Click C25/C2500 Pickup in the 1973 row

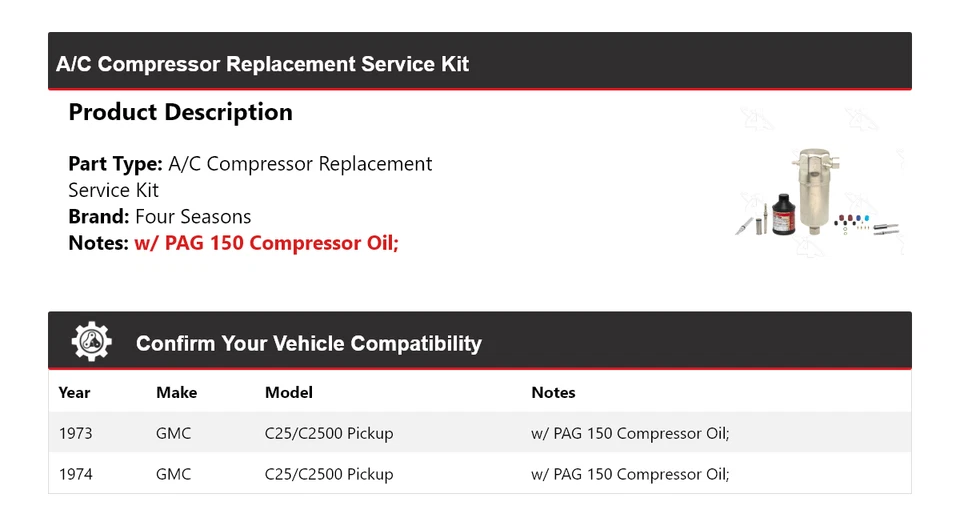tap(328, 433)
